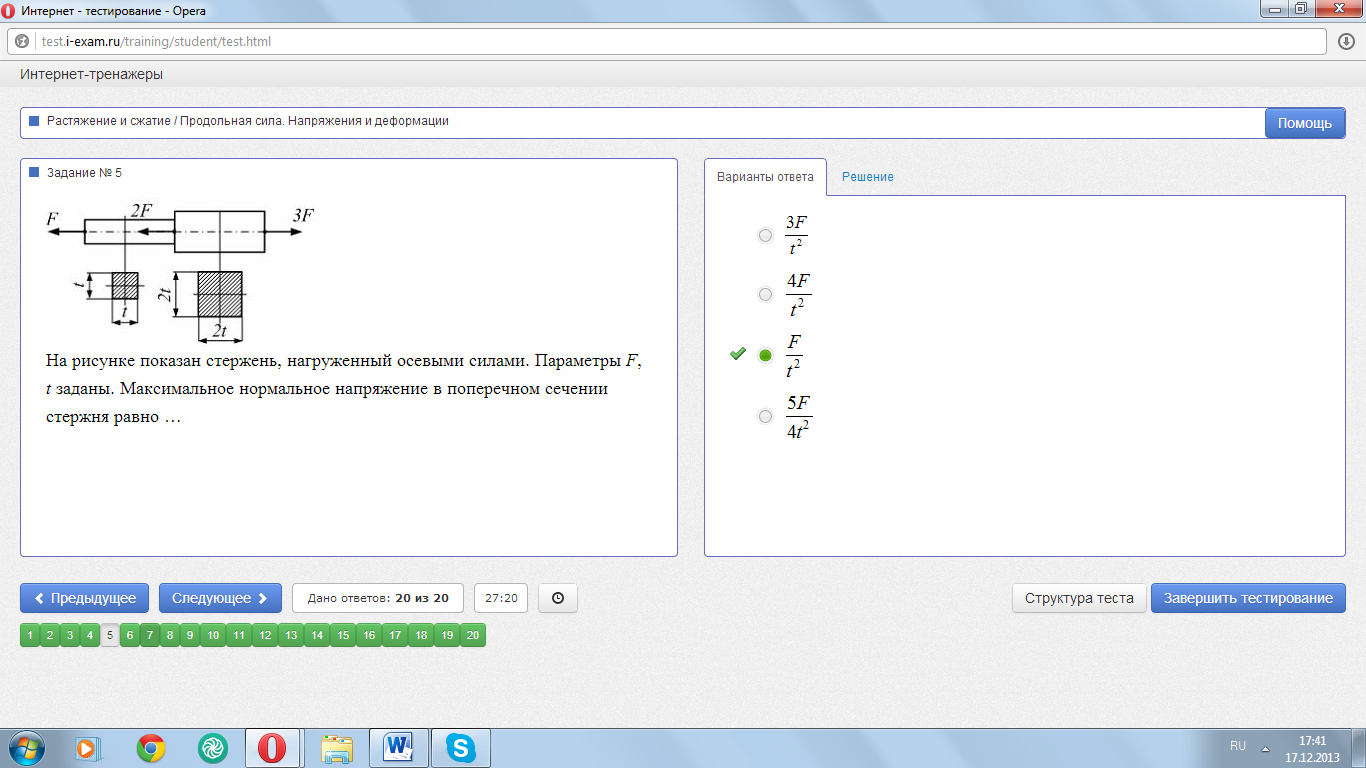Switch to Opera taskbar button
This screenshot has height=768, width=1366.
tap(272, 748)
